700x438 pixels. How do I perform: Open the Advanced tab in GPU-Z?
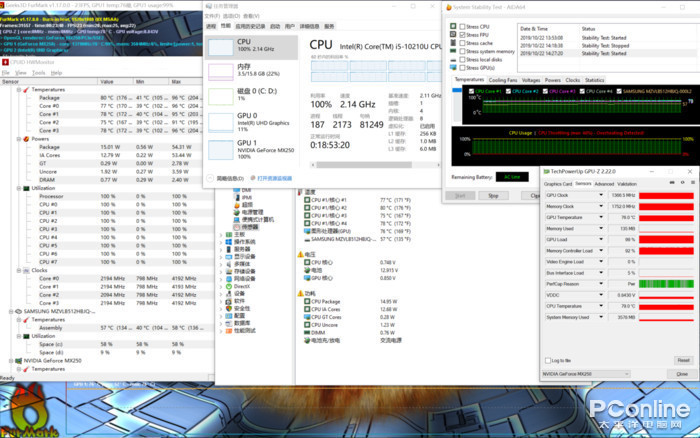(x=604, y=184)
